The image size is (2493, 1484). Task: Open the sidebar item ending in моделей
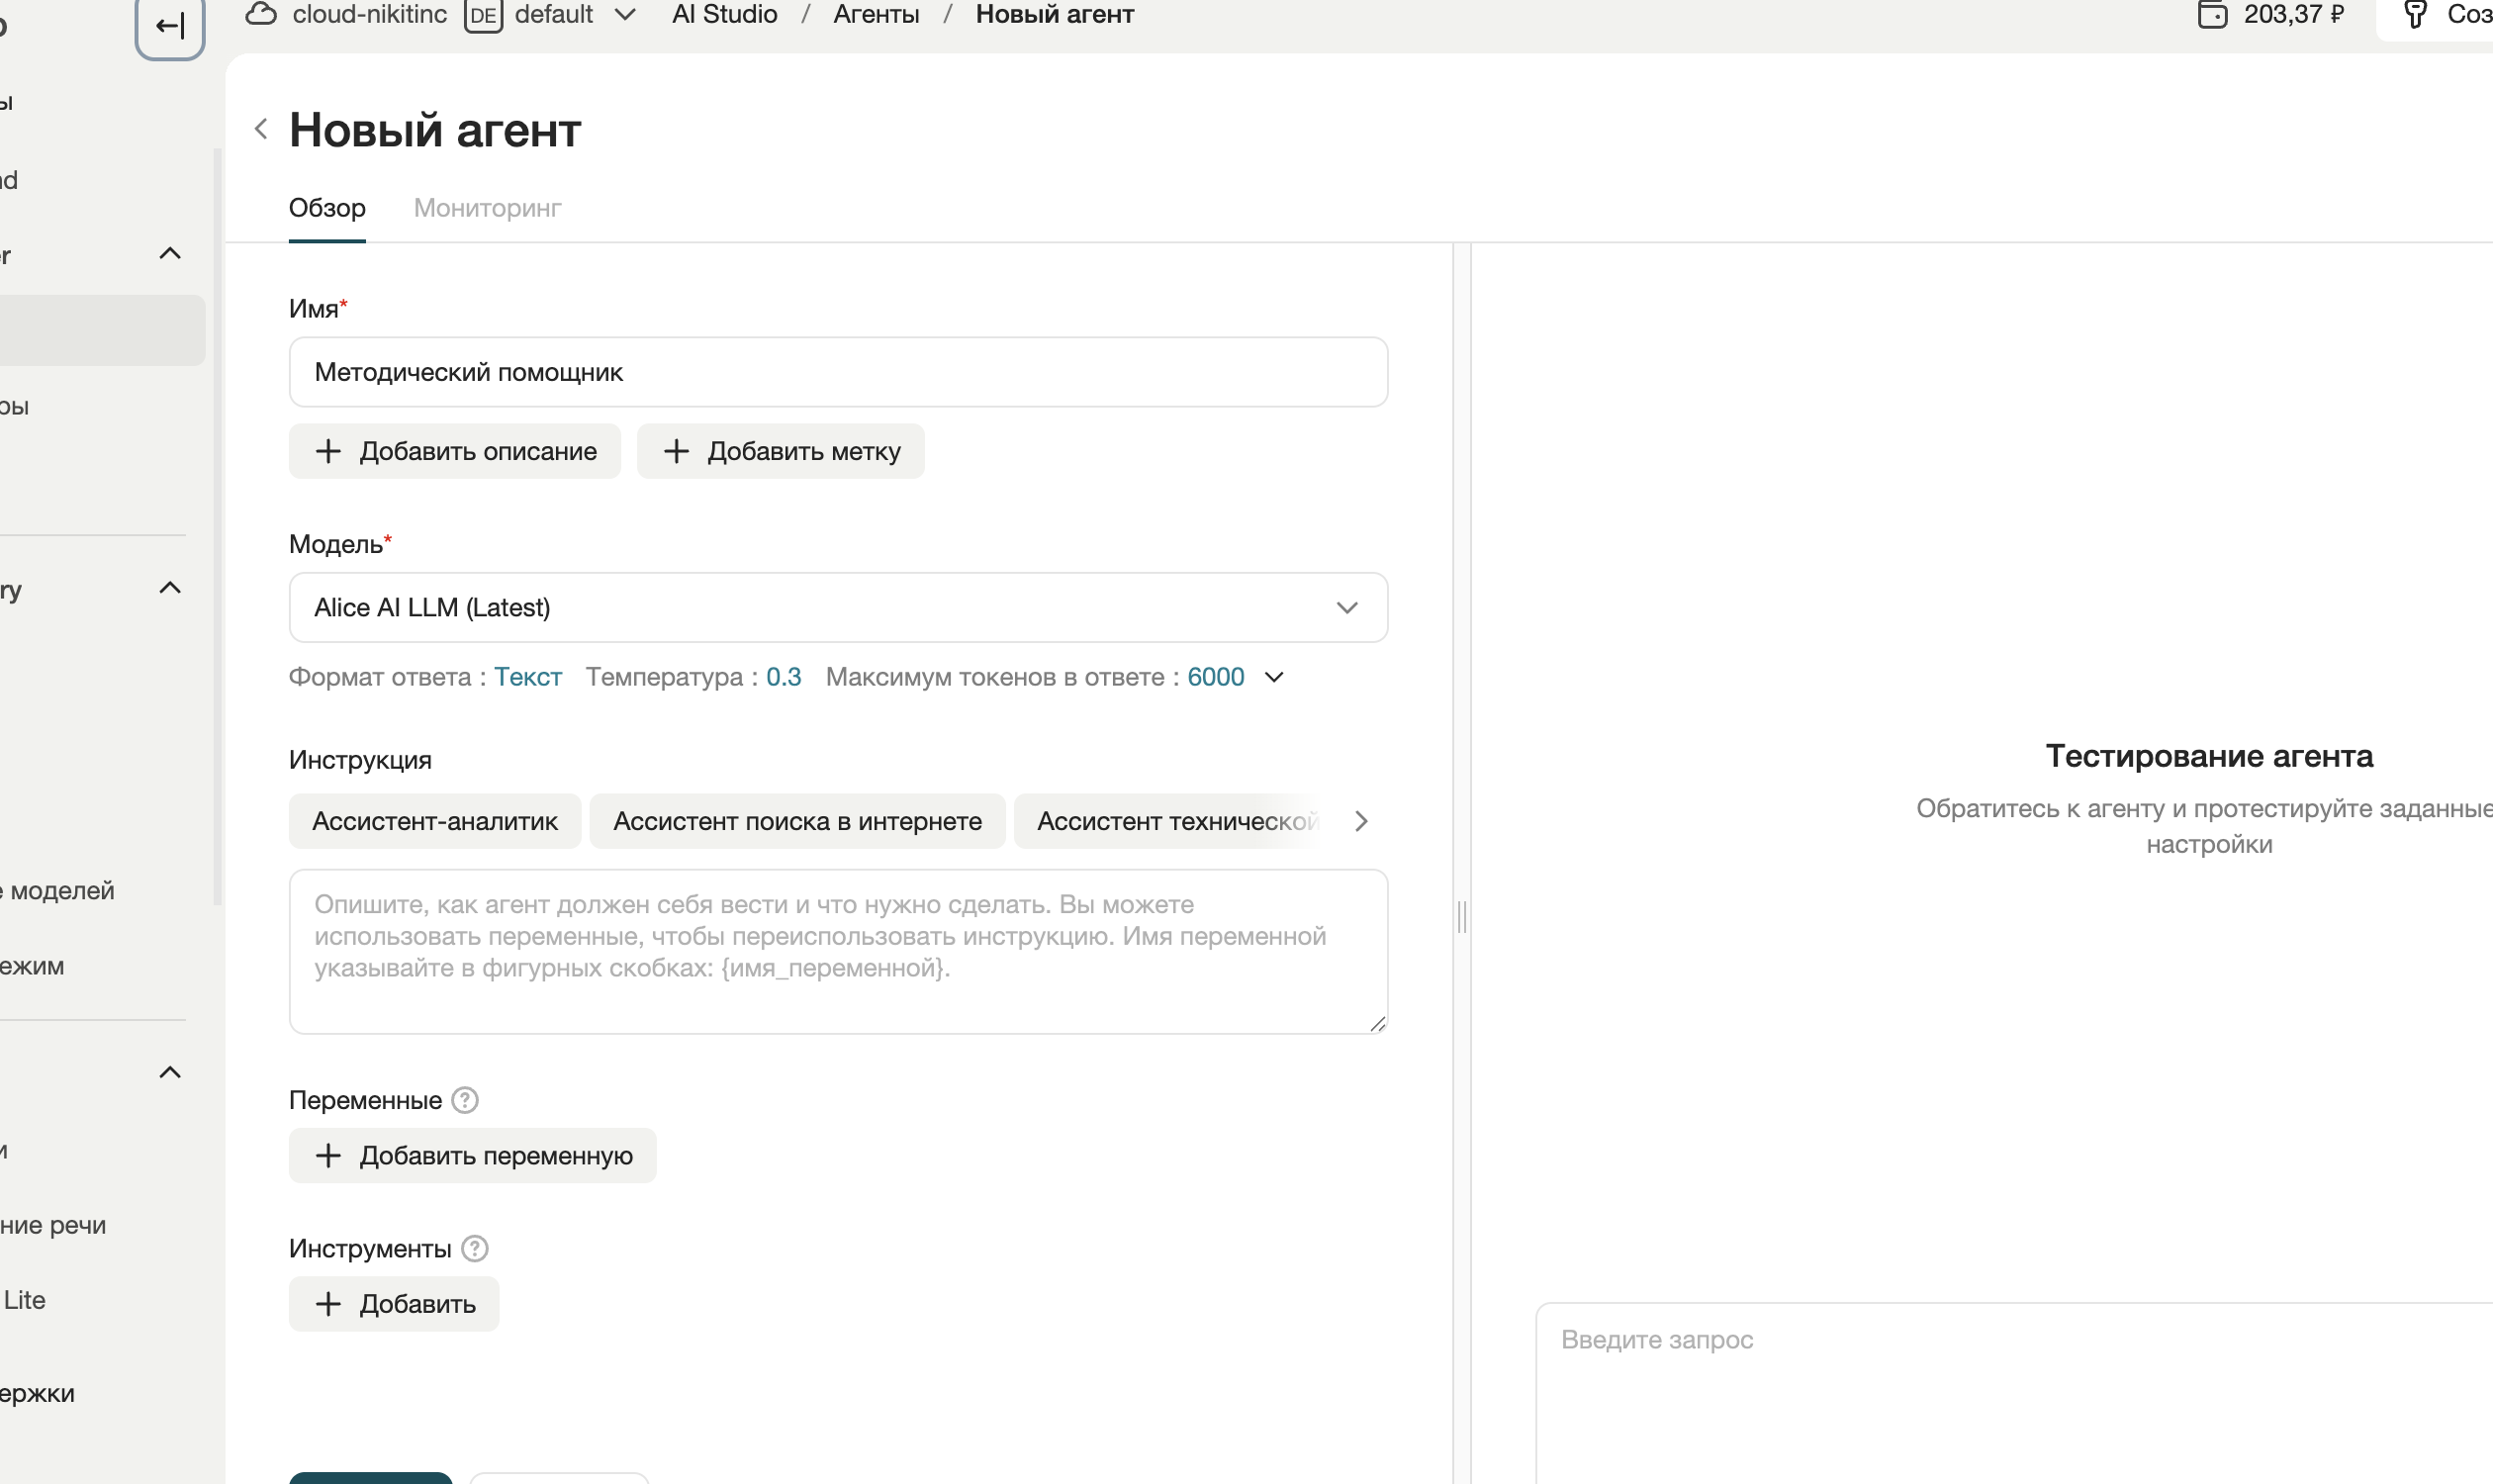[x=58, y=890]
